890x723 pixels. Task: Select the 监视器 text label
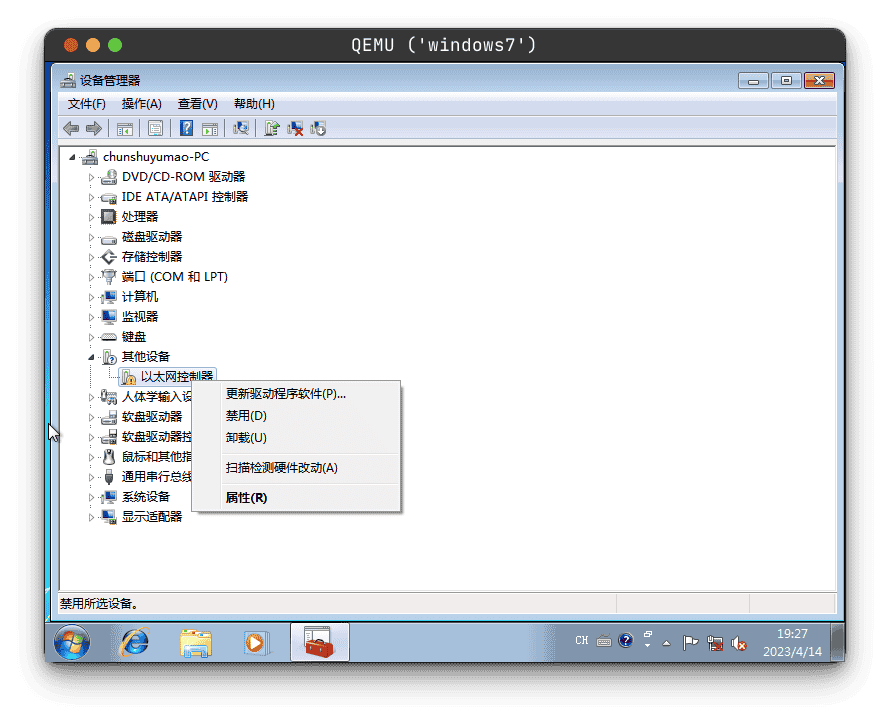click(x=140, y=317)
